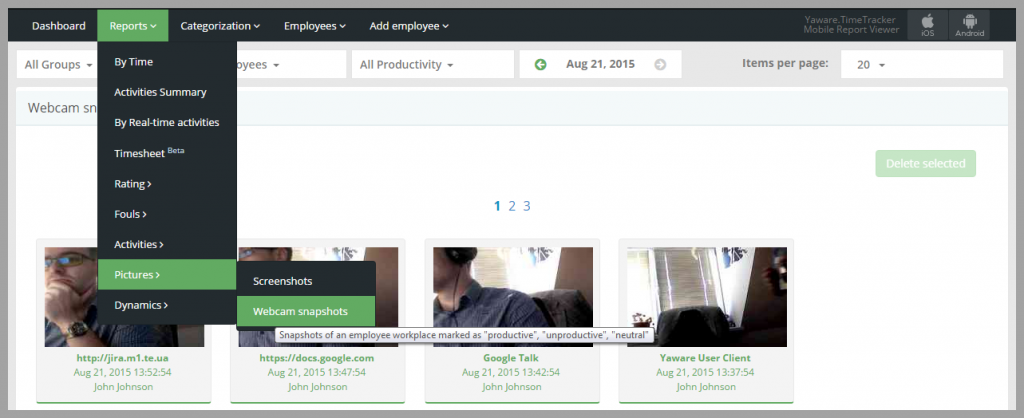
Task: Open the Dashboard tab
Action: (59, 26)
